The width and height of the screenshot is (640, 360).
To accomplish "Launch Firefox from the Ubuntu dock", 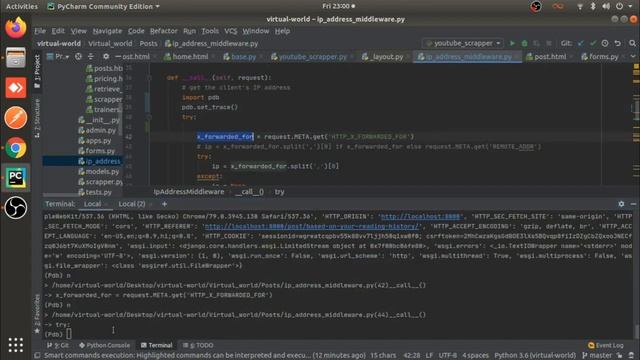I will 16,28.
